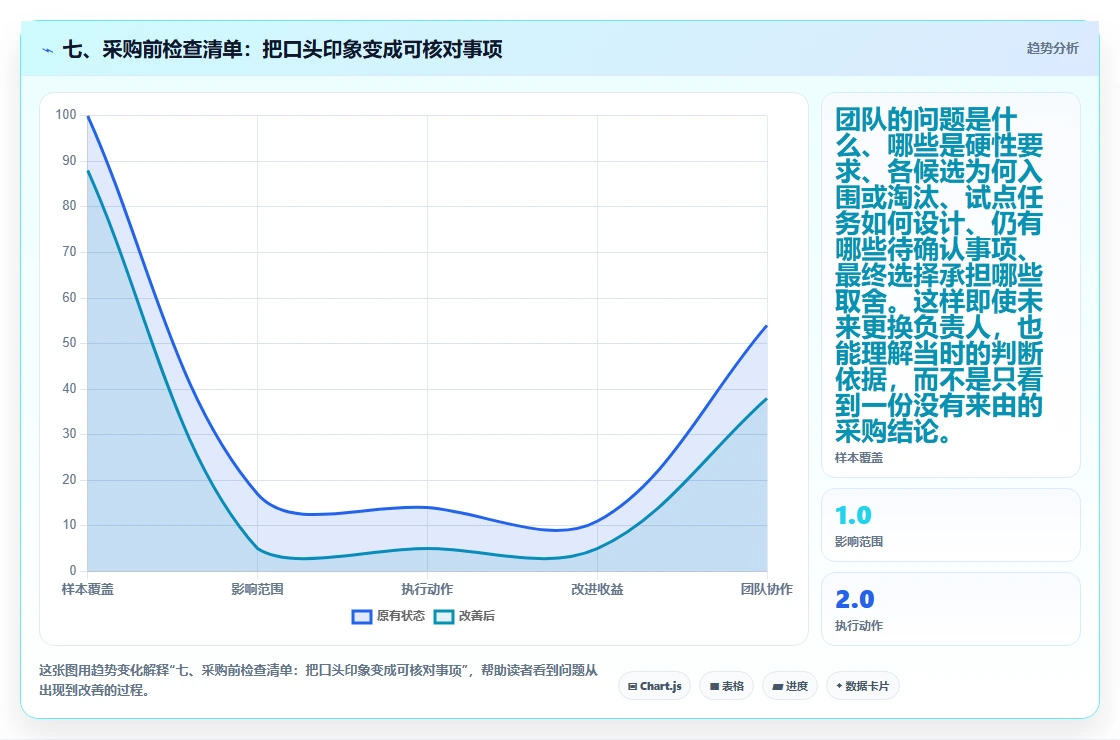
Task: Select the 表格 tag chip
Action: point(726,686)
